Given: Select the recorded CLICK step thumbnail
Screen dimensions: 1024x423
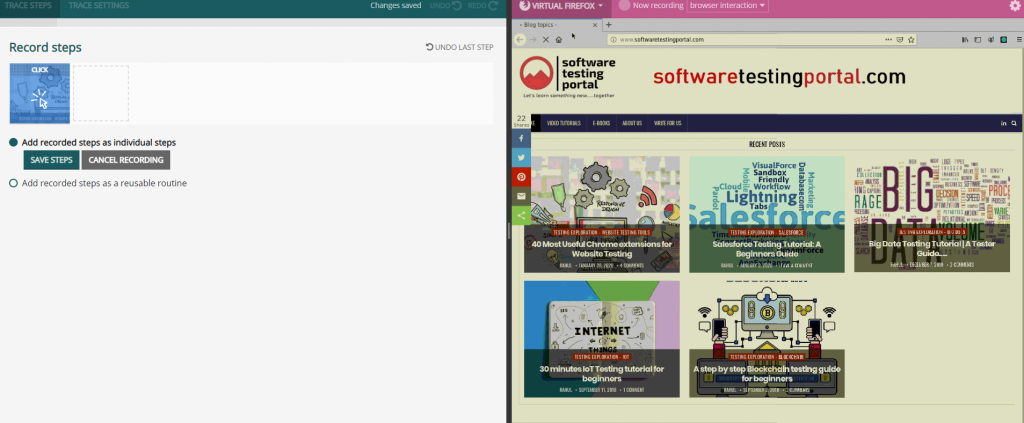Looking at the screenshot, I should click(x=40, y=93).
